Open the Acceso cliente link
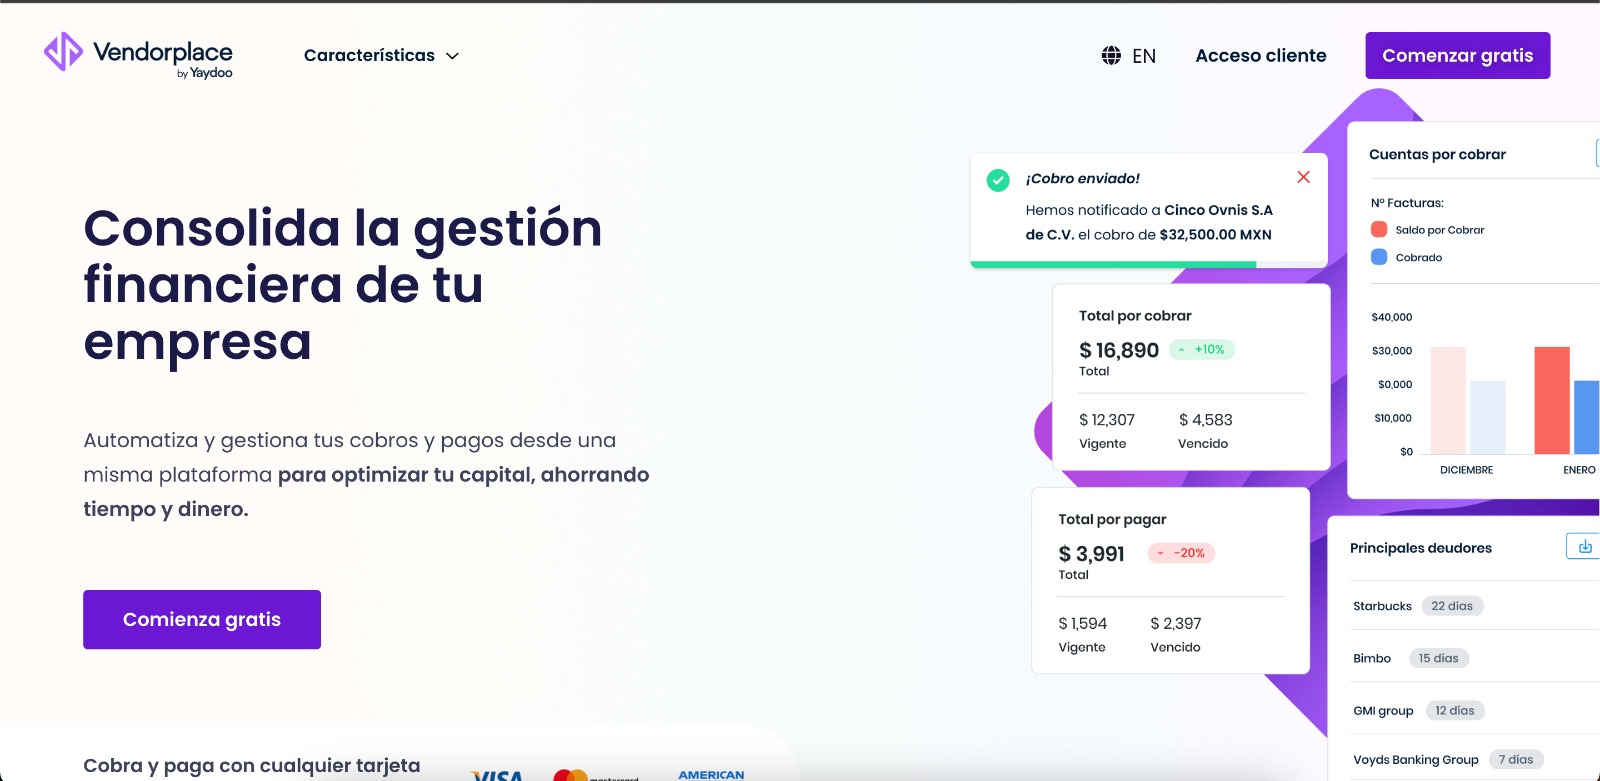 [1260, 56]
